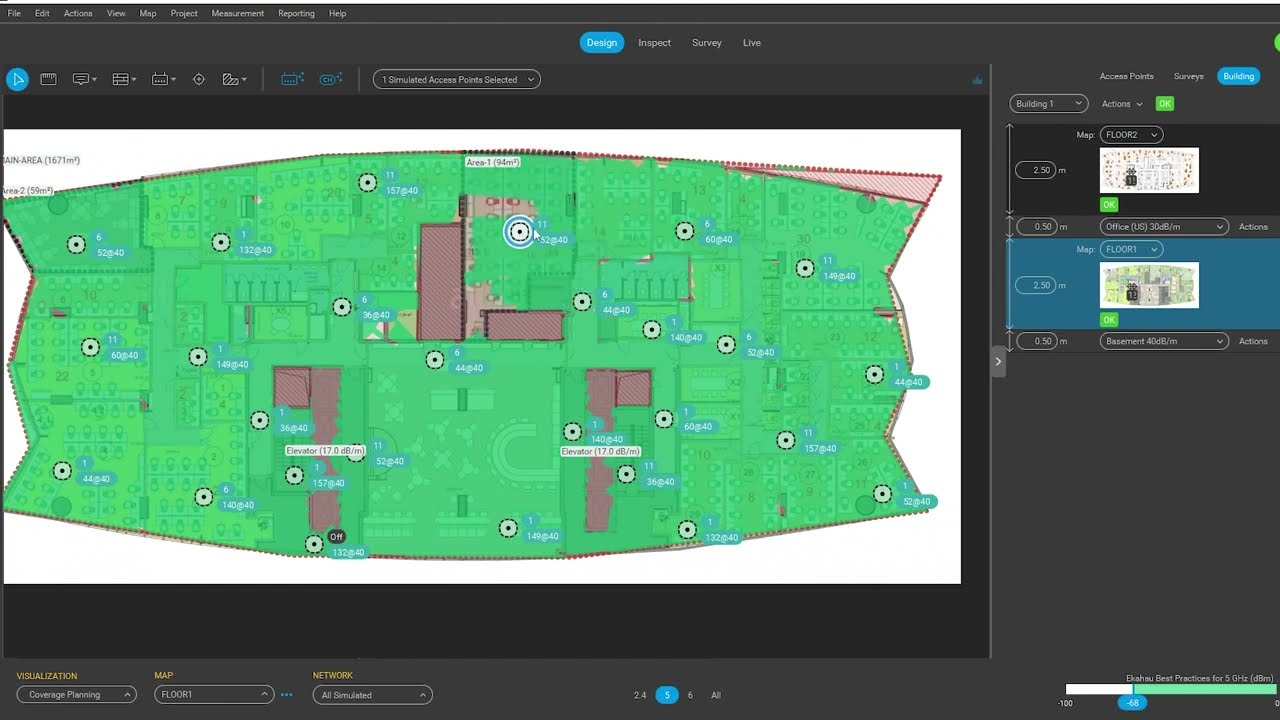Click the highlighted selected access point
The height and width of the screenshot is (720, 1280).
pyautogui.click(x=519, y=232)
